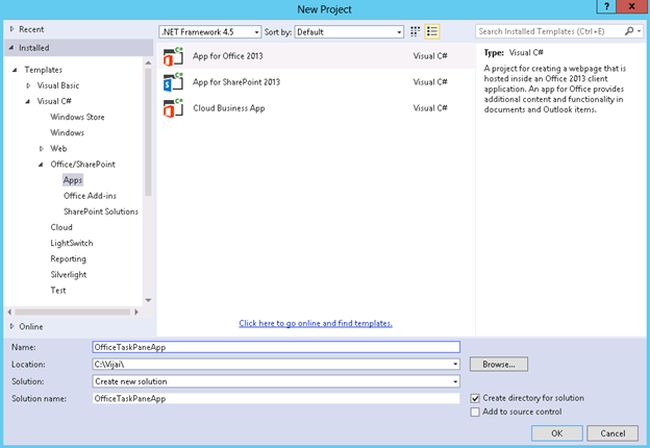
Task: Click Cloud Business App name text
Action: click(229, 108)
